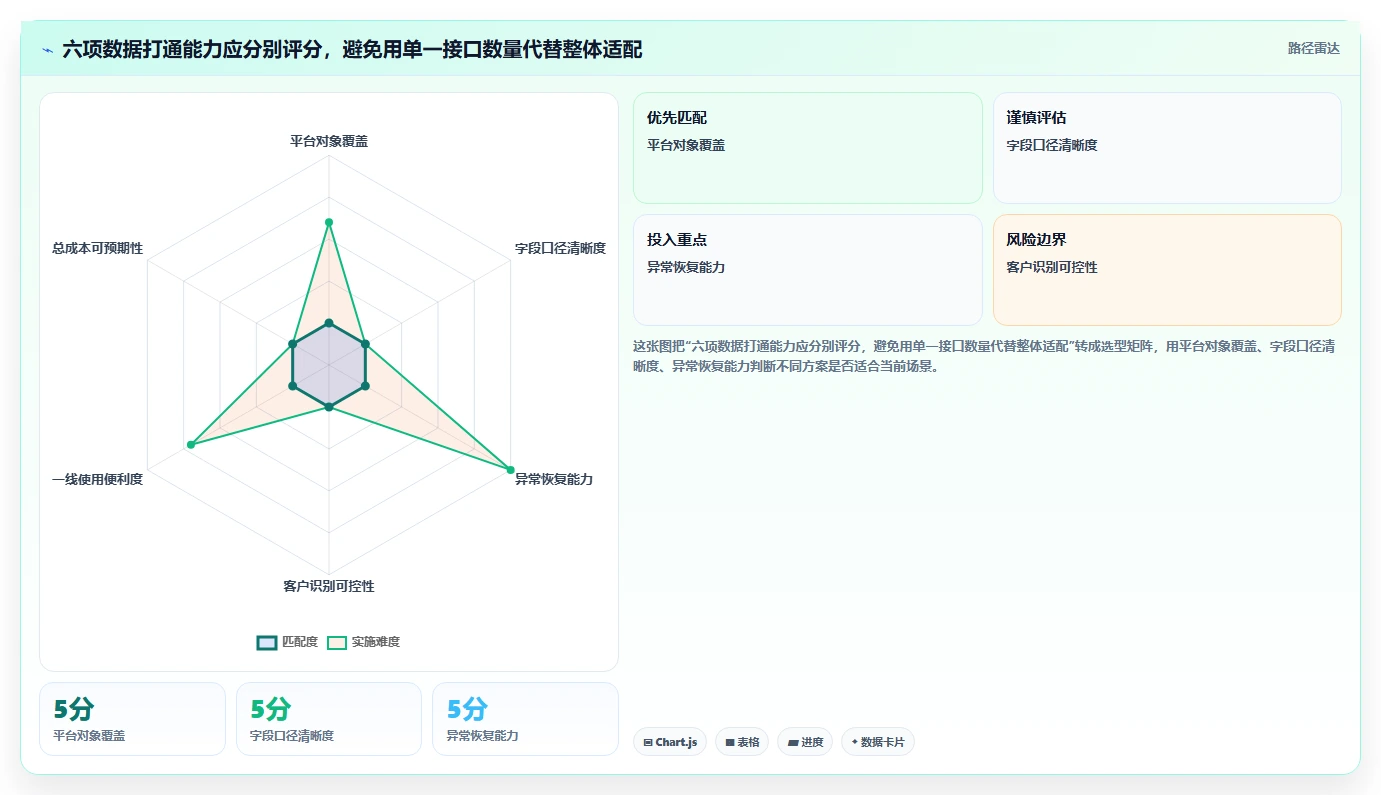Click the 实施难度 data point at 异常恢复能力
The width and height of the screenshot is (1381, 795).
click(510, 470)
